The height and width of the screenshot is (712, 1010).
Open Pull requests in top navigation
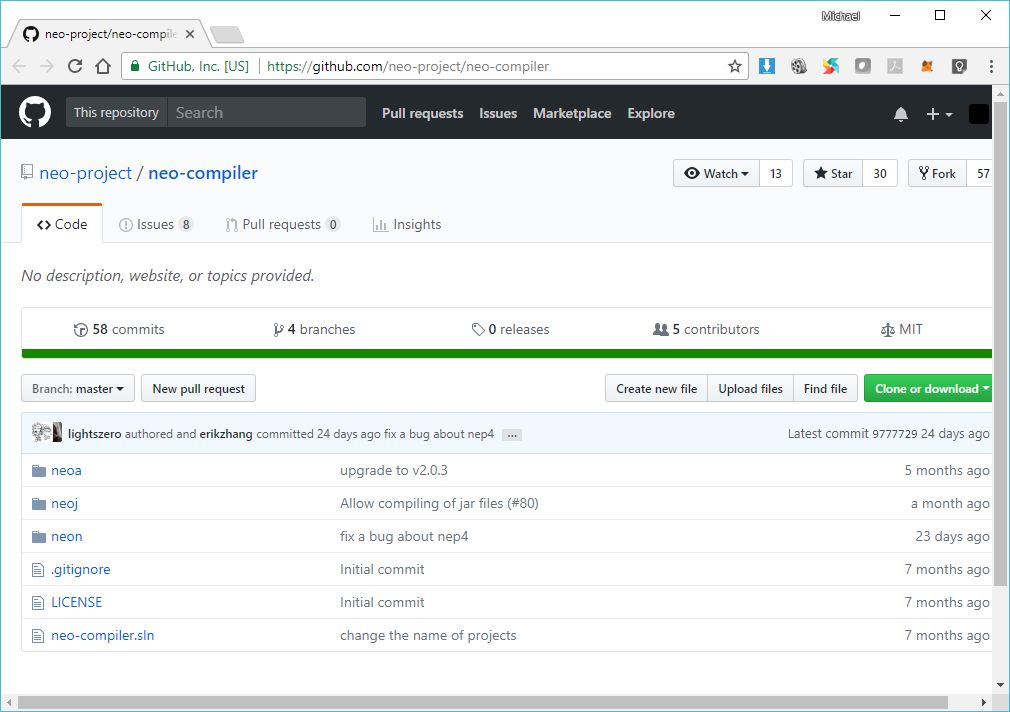pyautogui.click(x=423, y=113)
